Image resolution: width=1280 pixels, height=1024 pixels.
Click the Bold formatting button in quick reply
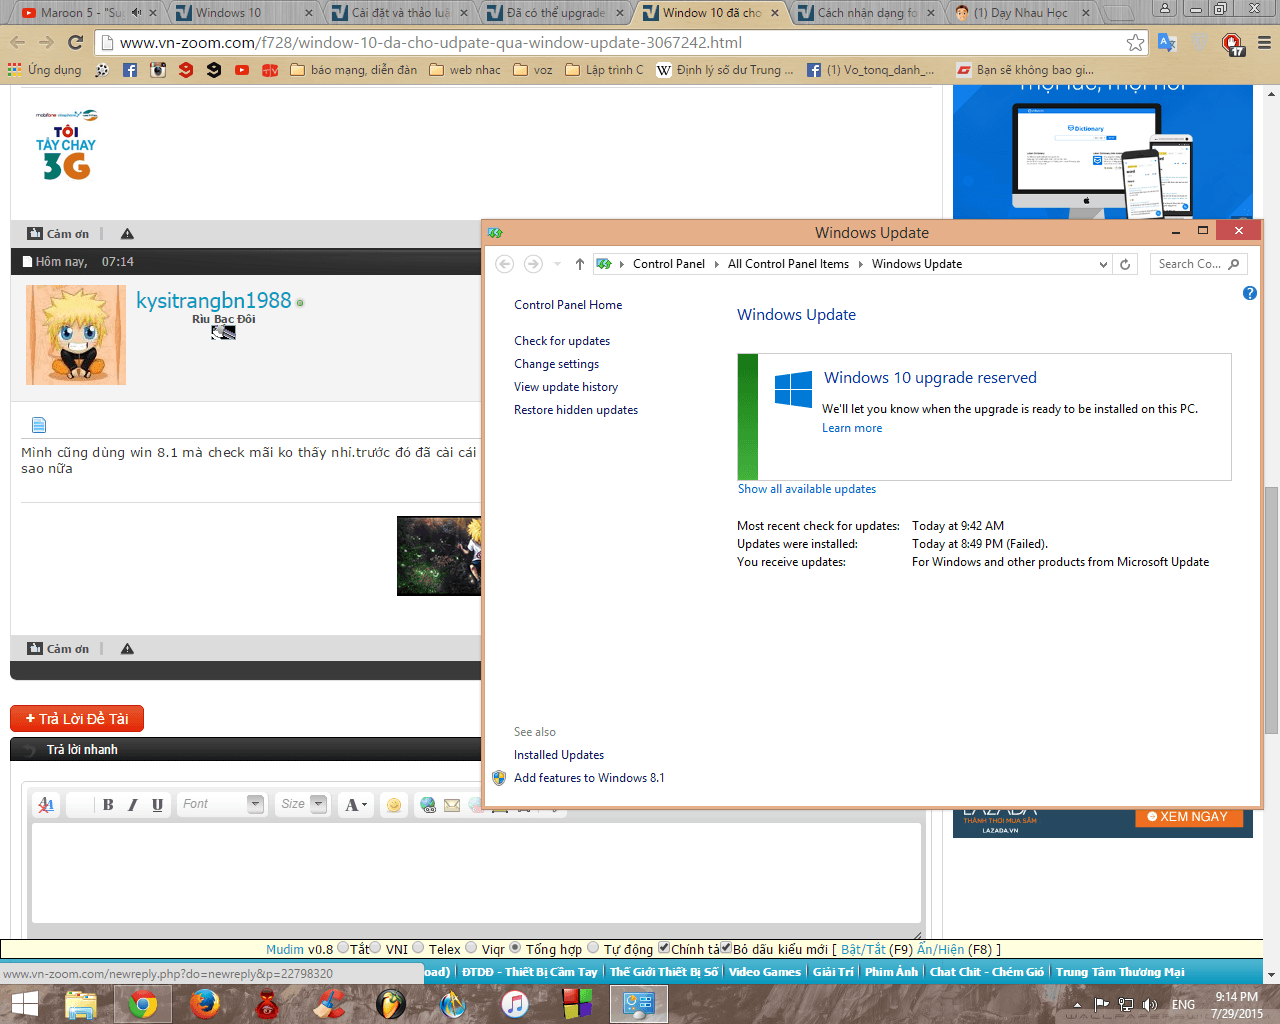(108, 804)
